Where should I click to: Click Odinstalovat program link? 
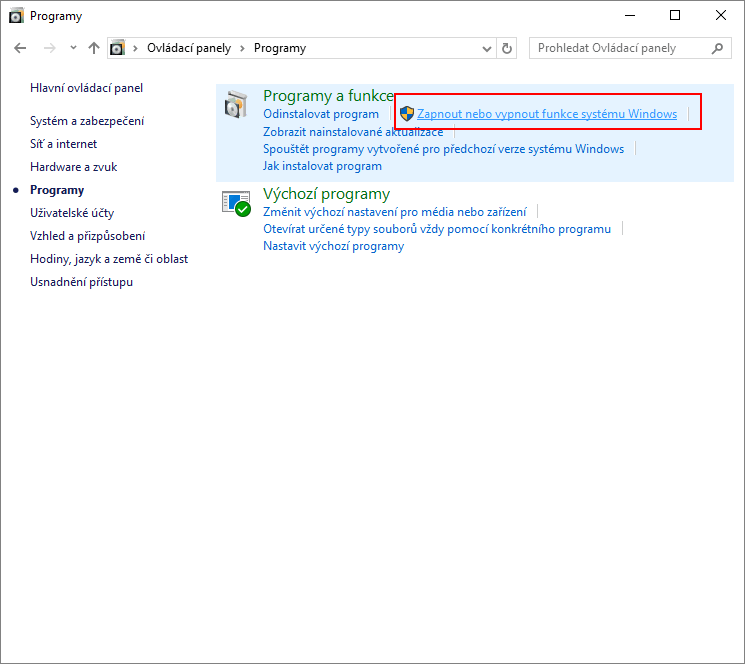[321, 114]
